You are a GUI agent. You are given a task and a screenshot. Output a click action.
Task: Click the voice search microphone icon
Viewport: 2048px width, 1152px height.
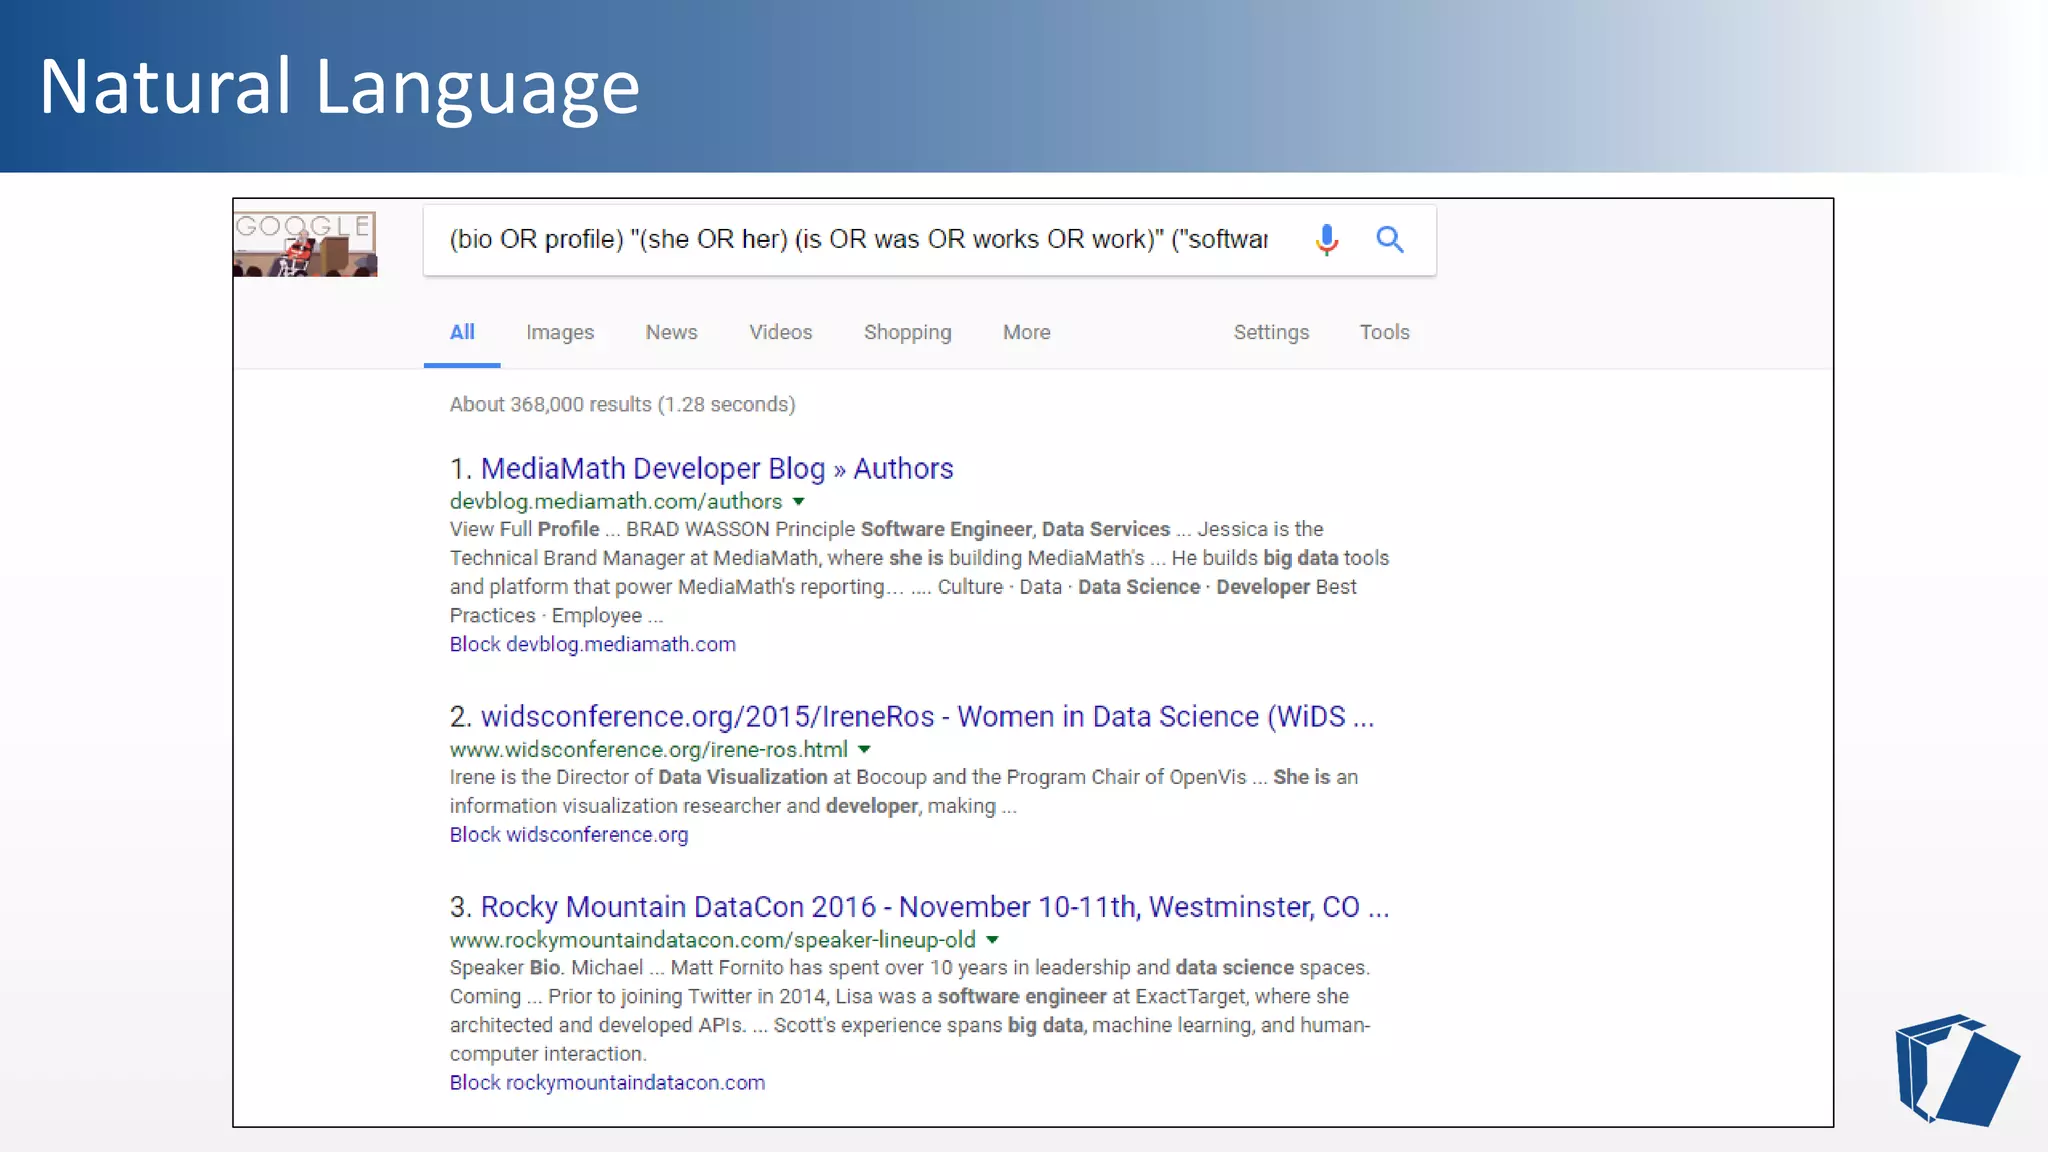coord(1326,240)
